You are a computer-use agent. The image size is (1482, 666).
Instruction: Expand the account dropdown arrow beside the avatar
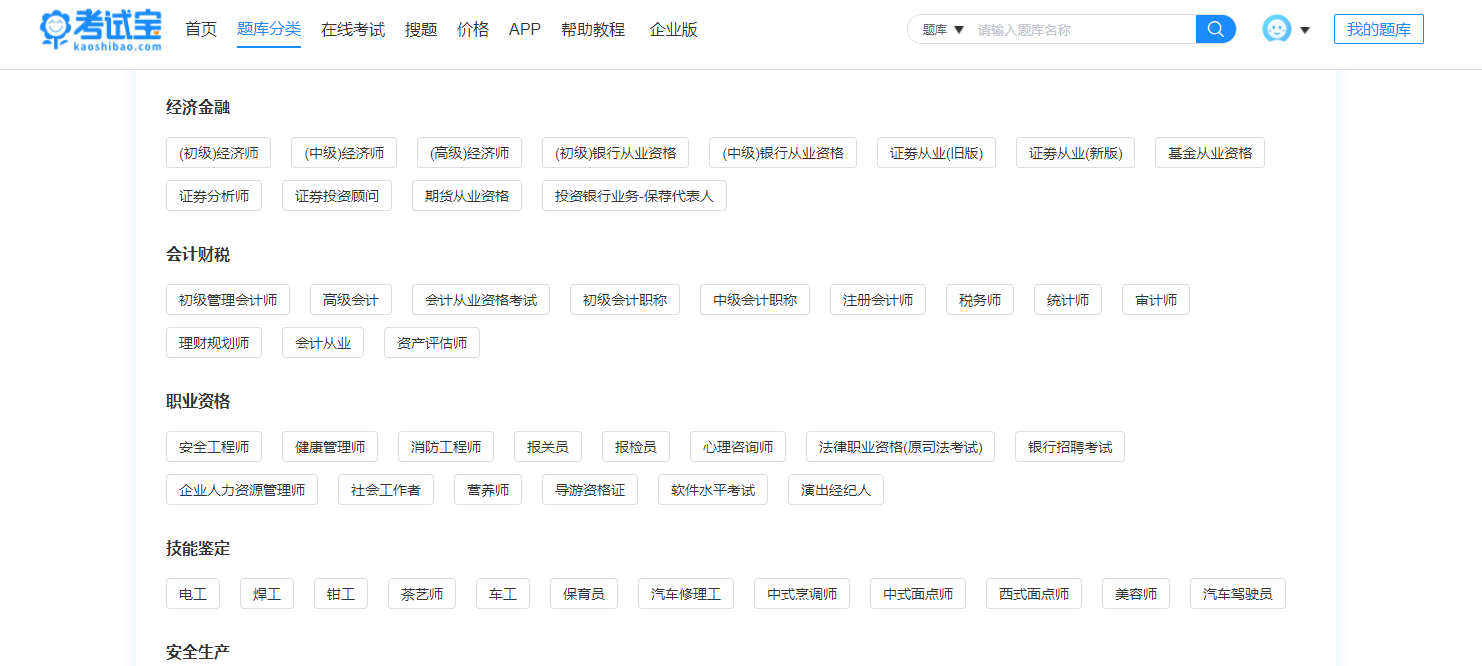(1303, 31)
